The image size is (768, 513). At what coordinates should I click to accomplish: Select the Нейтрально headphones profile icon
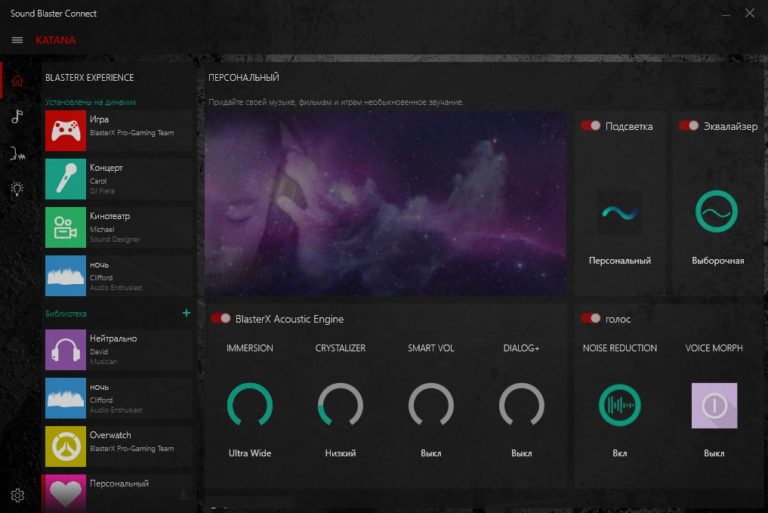pyautogui.click(x=66, y=349)
